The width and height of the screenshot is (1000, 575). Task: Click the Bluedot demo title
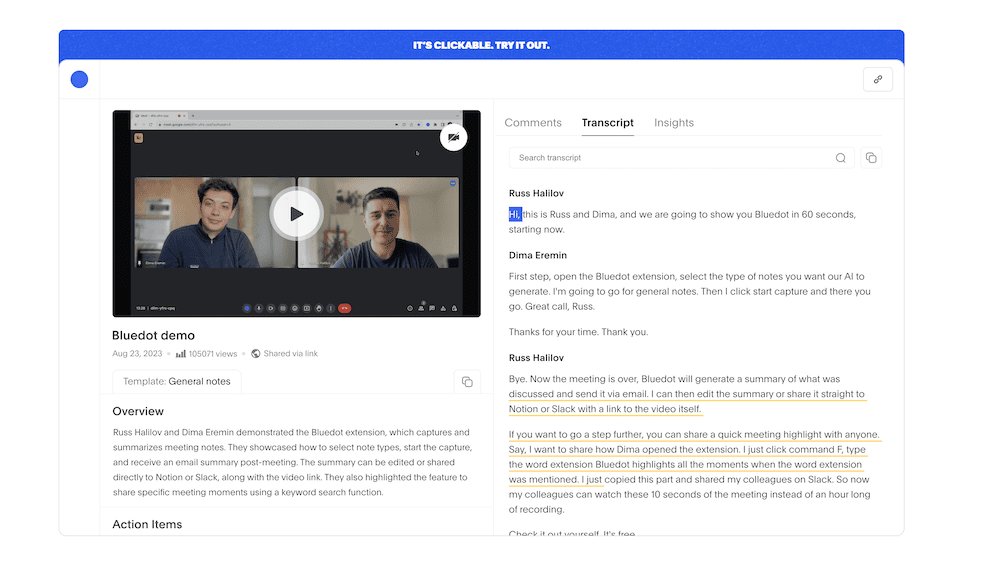[153, 335]
